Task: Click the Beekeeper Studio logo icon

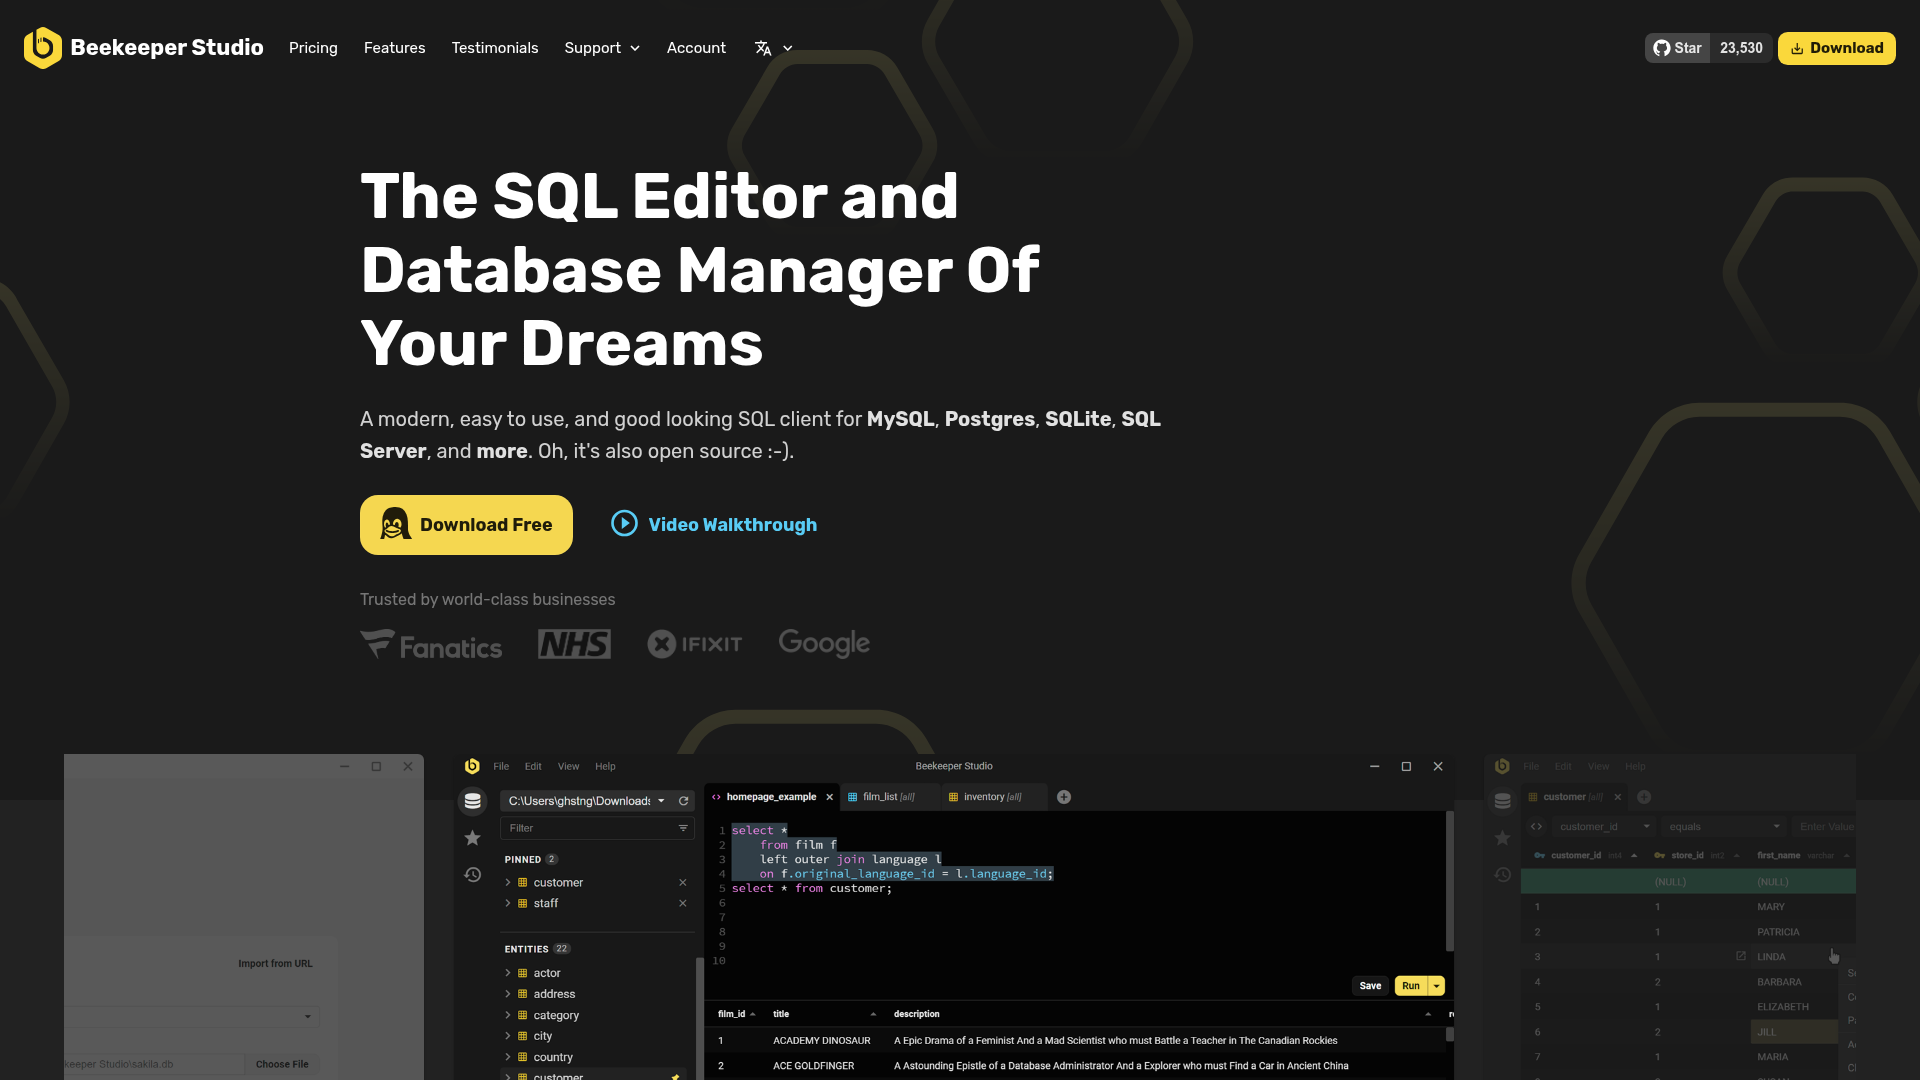Action: coord(43,48)
